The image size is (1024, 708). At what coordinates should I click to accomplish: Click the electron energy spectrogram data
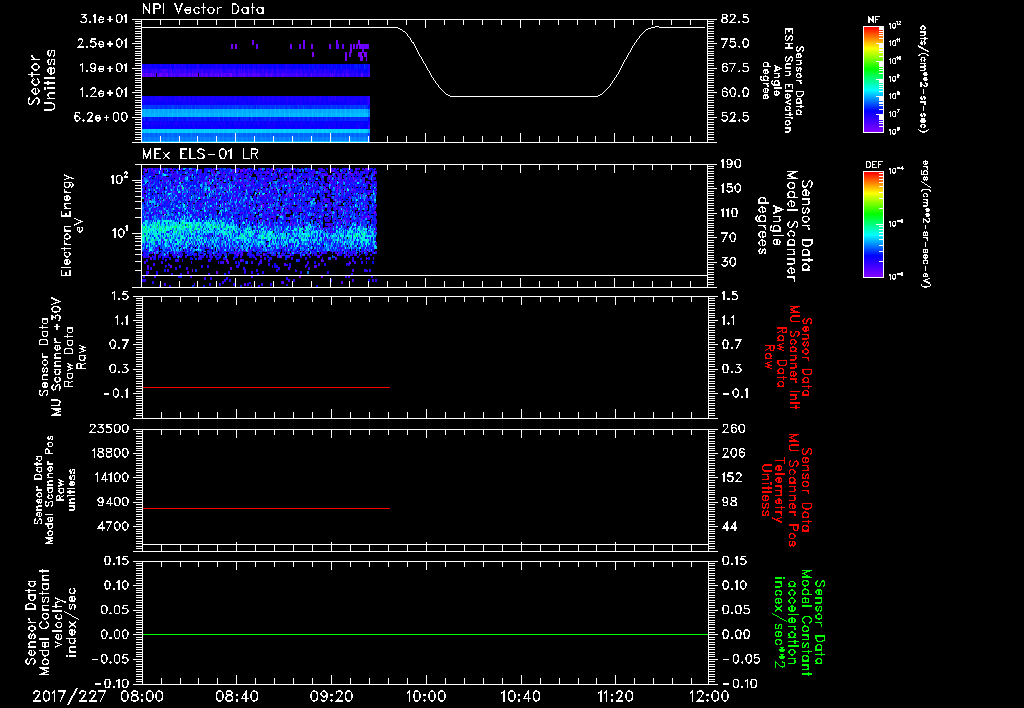click(259, 227)
